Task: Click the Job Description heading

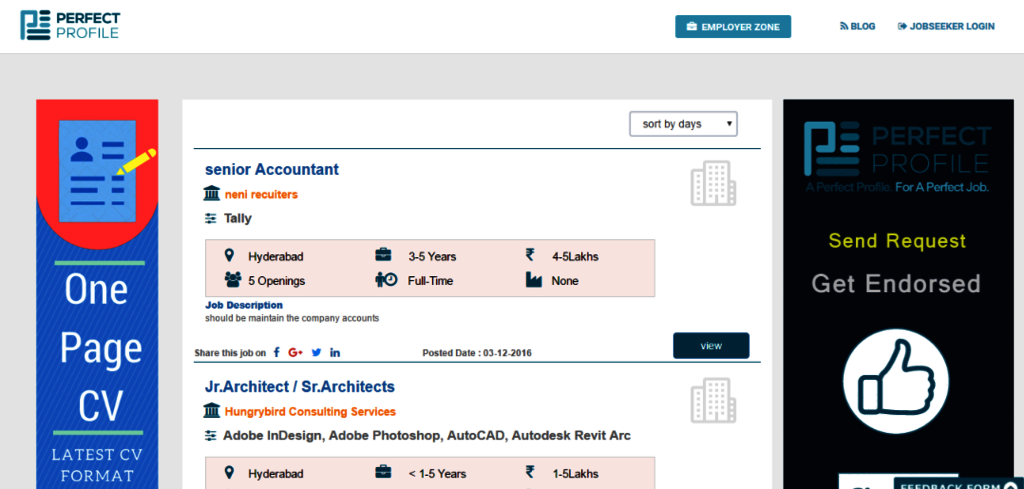Action: pyautogui.click(x=244, y=305)
